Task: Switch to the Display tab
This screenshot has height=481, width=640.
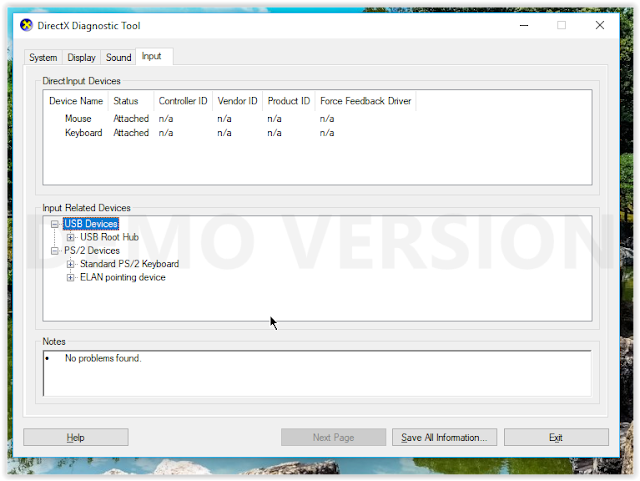Action: (81, 58)
